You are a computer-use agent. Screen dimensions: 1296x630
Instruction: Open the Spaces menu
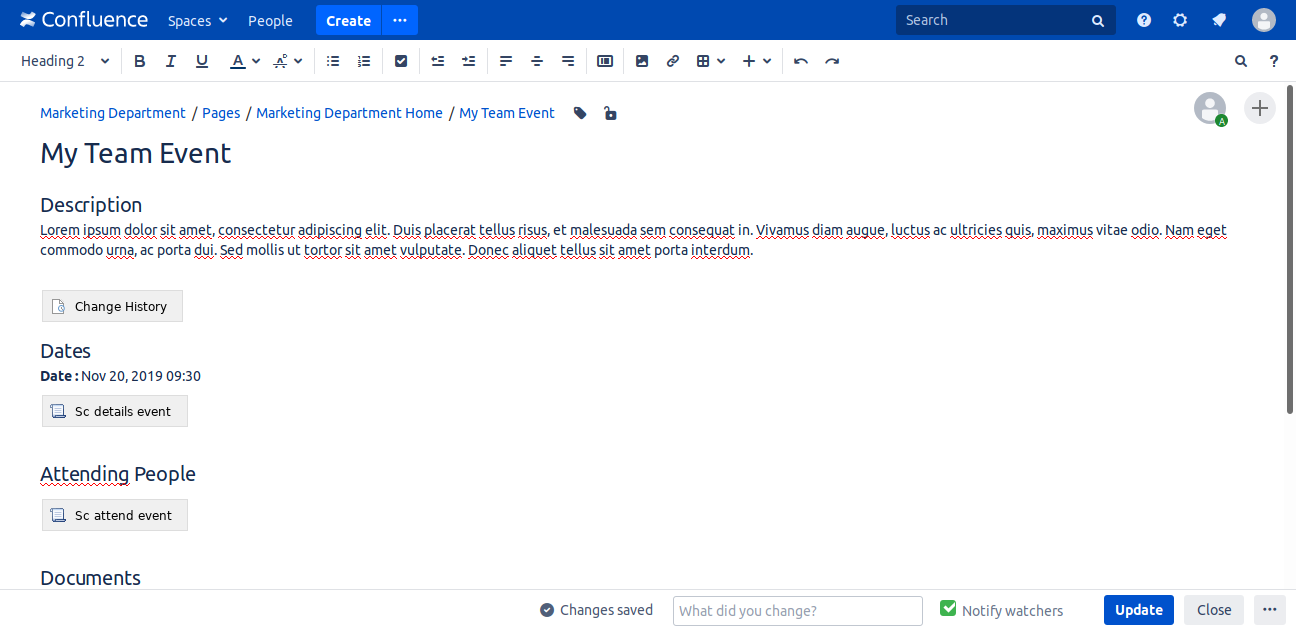pos(197,20)
